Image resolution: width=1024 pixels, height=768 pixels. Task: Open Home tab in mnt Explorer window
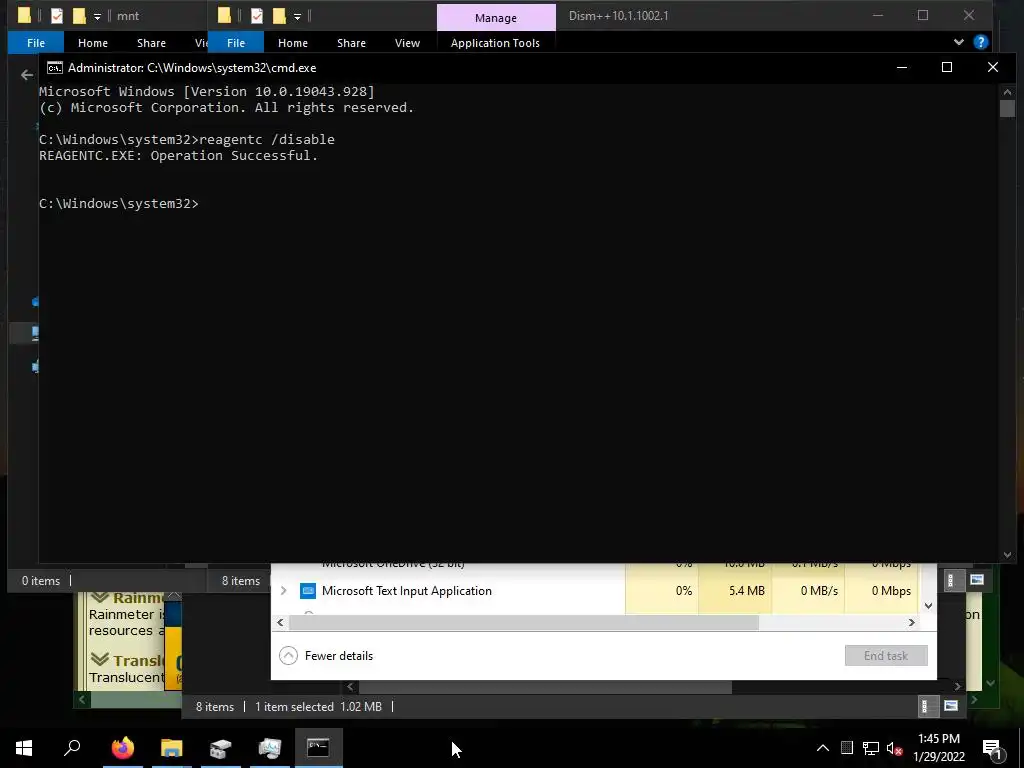(x=93, y=43)
